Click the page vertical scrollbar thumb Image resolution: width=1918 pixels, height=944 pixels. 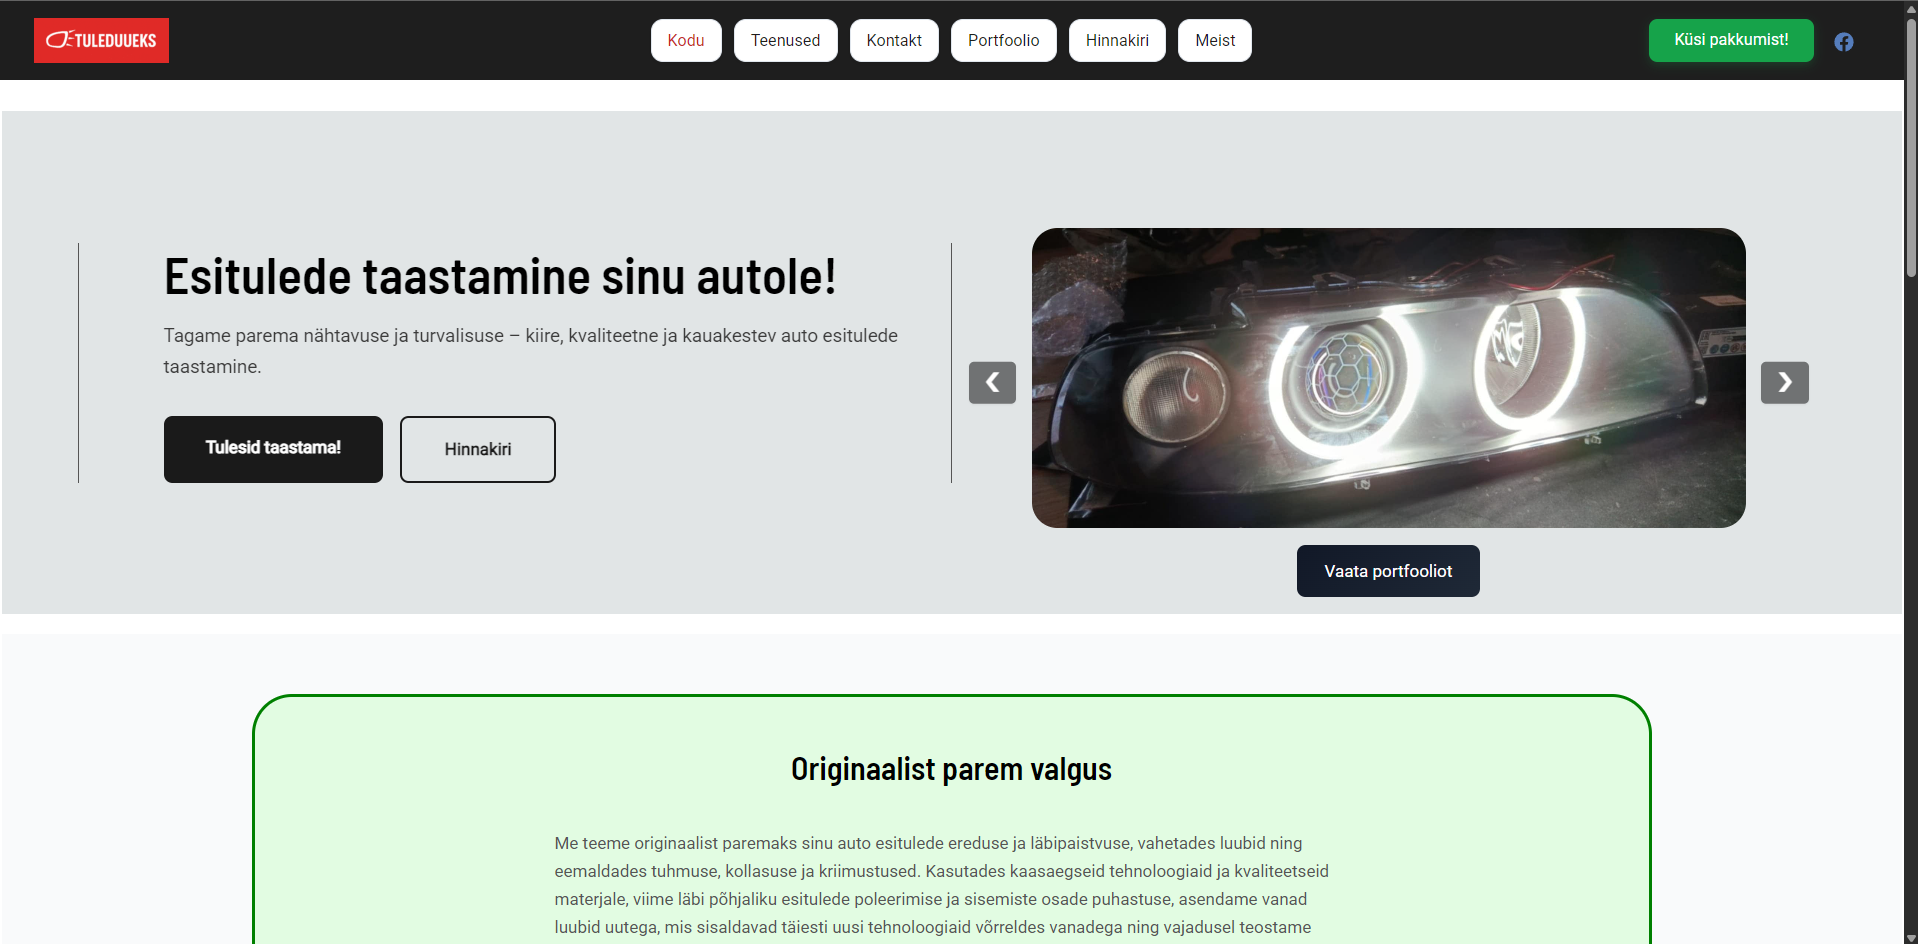[x=1911, y=150]
